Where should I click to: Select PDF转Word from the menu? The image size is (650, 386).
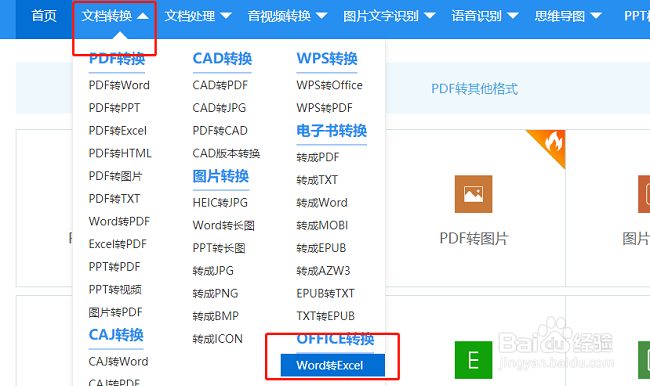[119, 85]
